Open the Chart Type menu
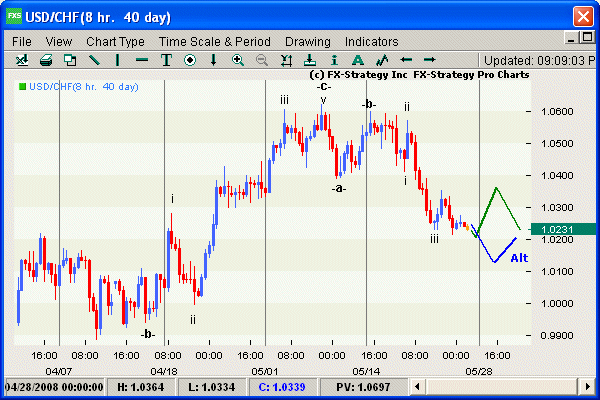 [115, 41]
